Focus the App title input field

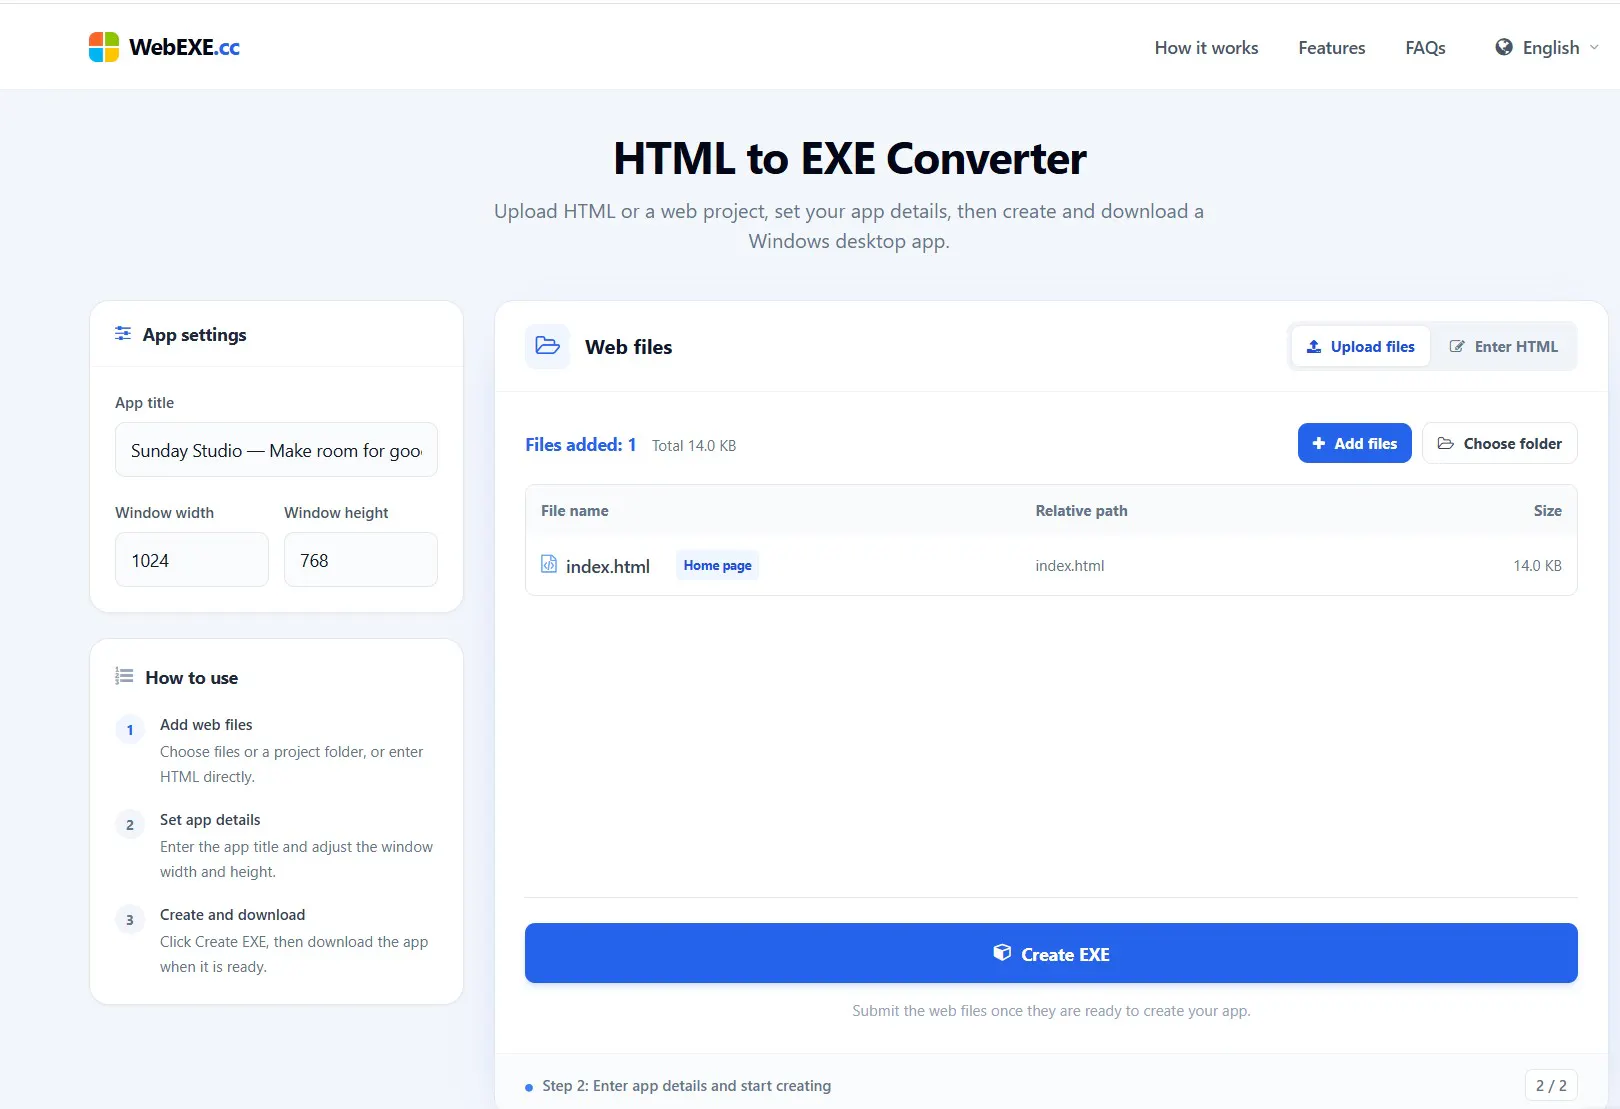[276, 450]
